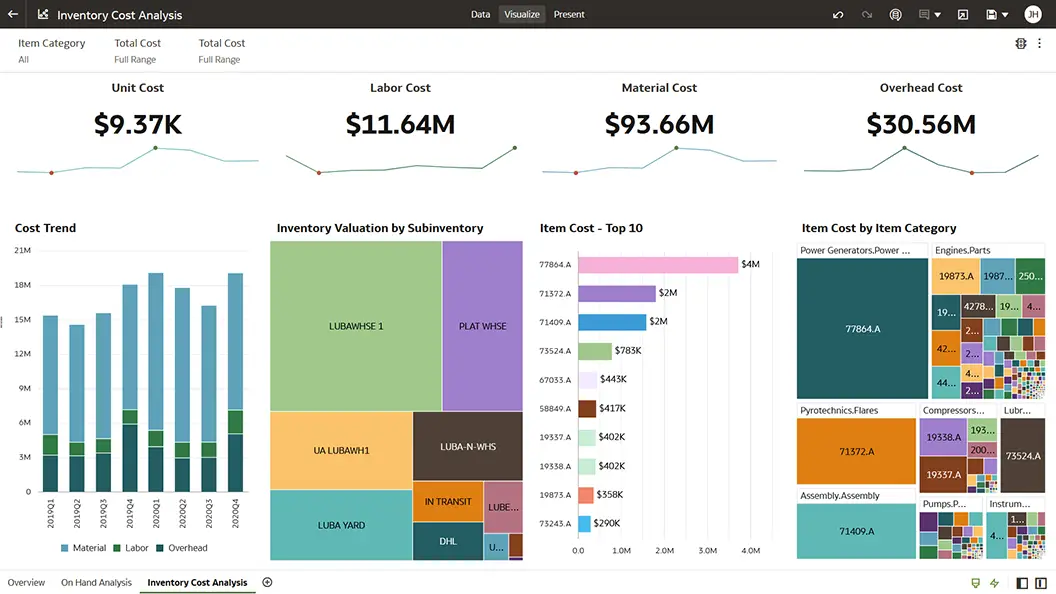Screen dimensions: 1056x594
Task: Click the JH user avatar
Action: click(x=1033, y=14)
